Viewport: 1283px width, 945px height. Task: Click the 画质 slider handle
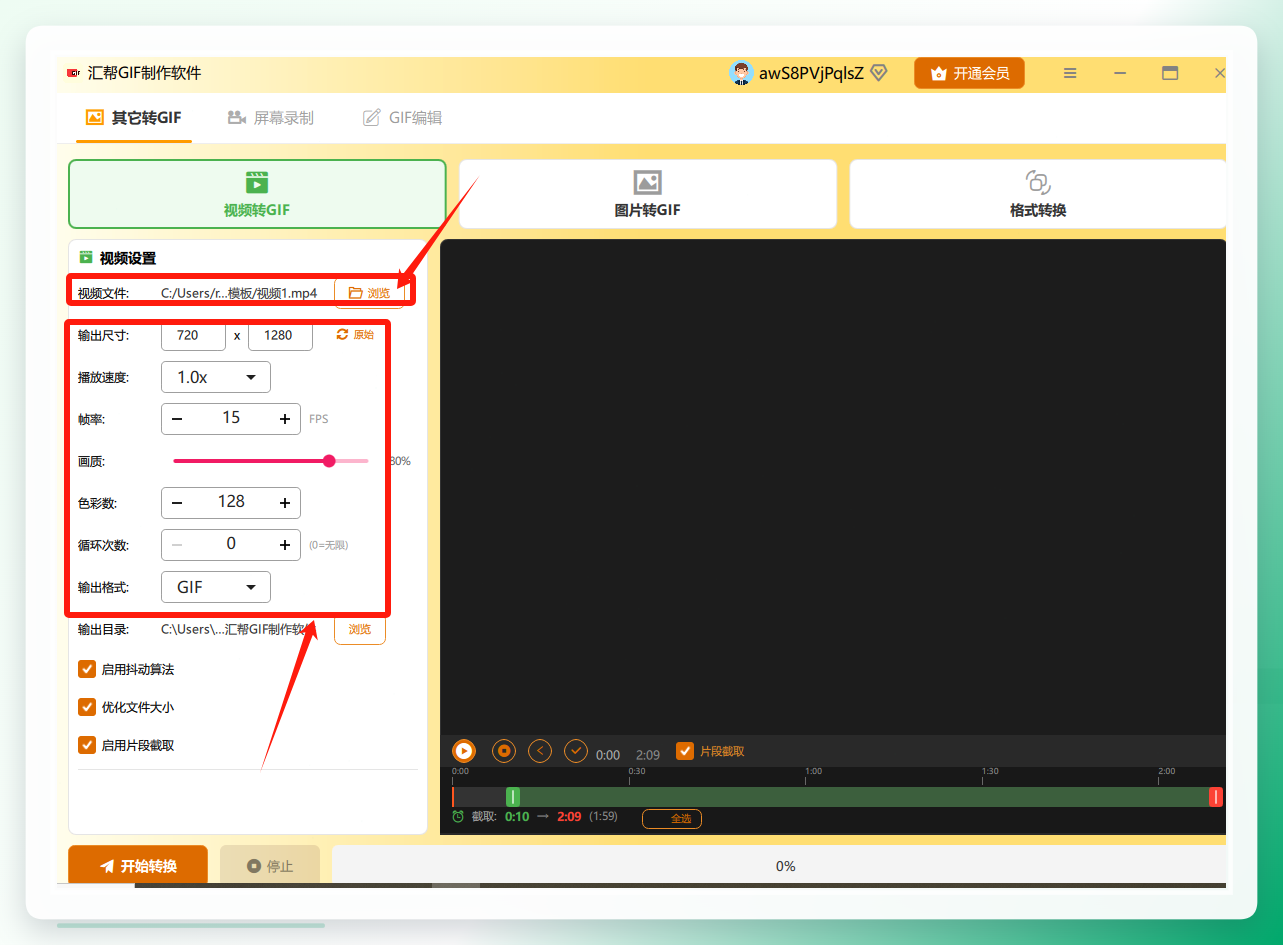tap(329, 461)
